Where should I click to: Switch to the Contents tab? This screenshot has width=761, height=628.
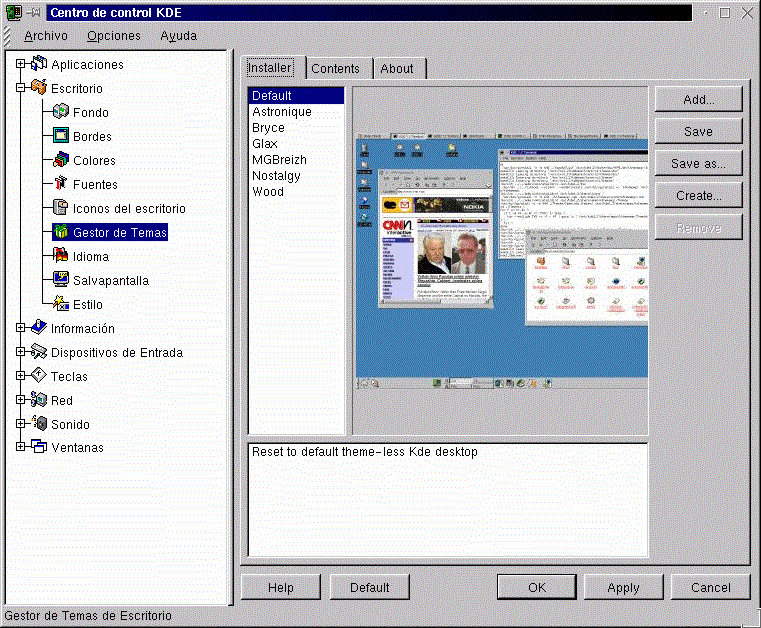pyautogui.click(x=335, y=69)
